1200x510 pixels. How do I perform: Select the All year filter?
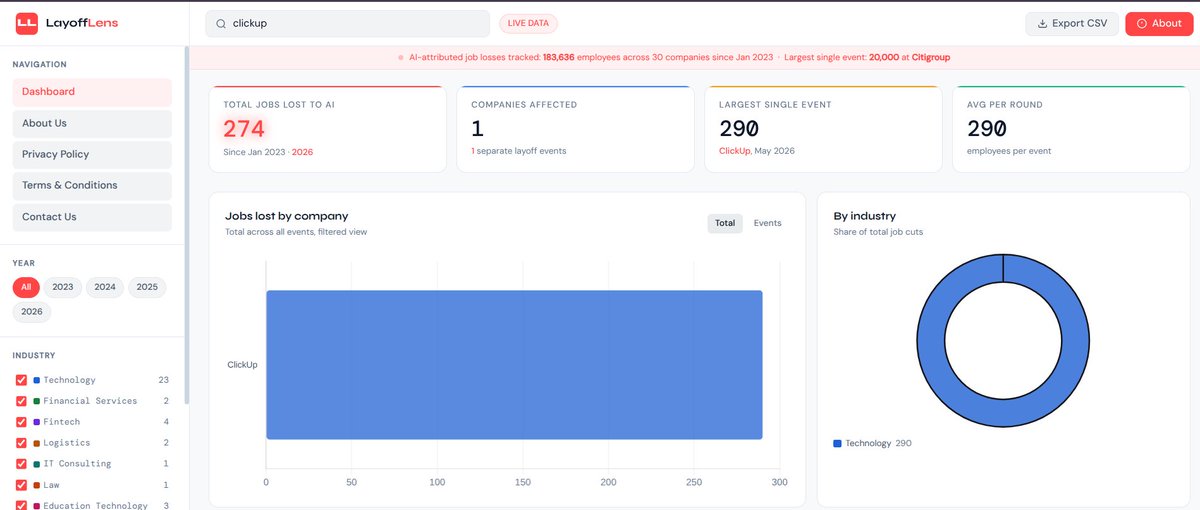(x=27, y=287)
